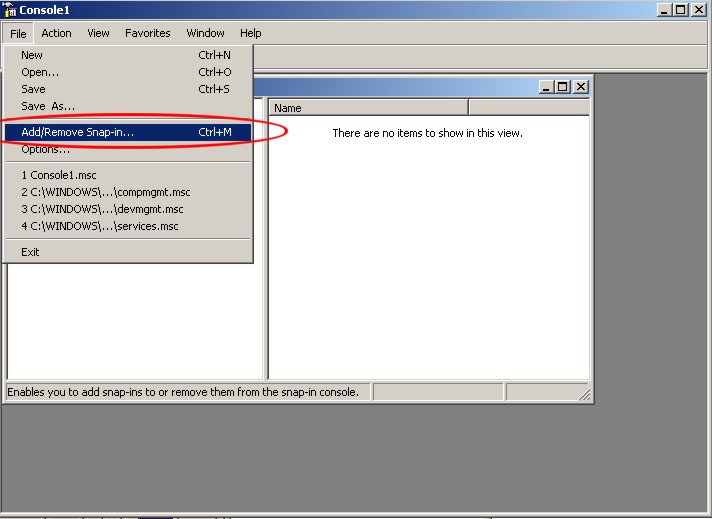Image resolution: width=712 pixels, height=519 pixels.
Task: Open Options... from the File menu
Action: (45, 149)
